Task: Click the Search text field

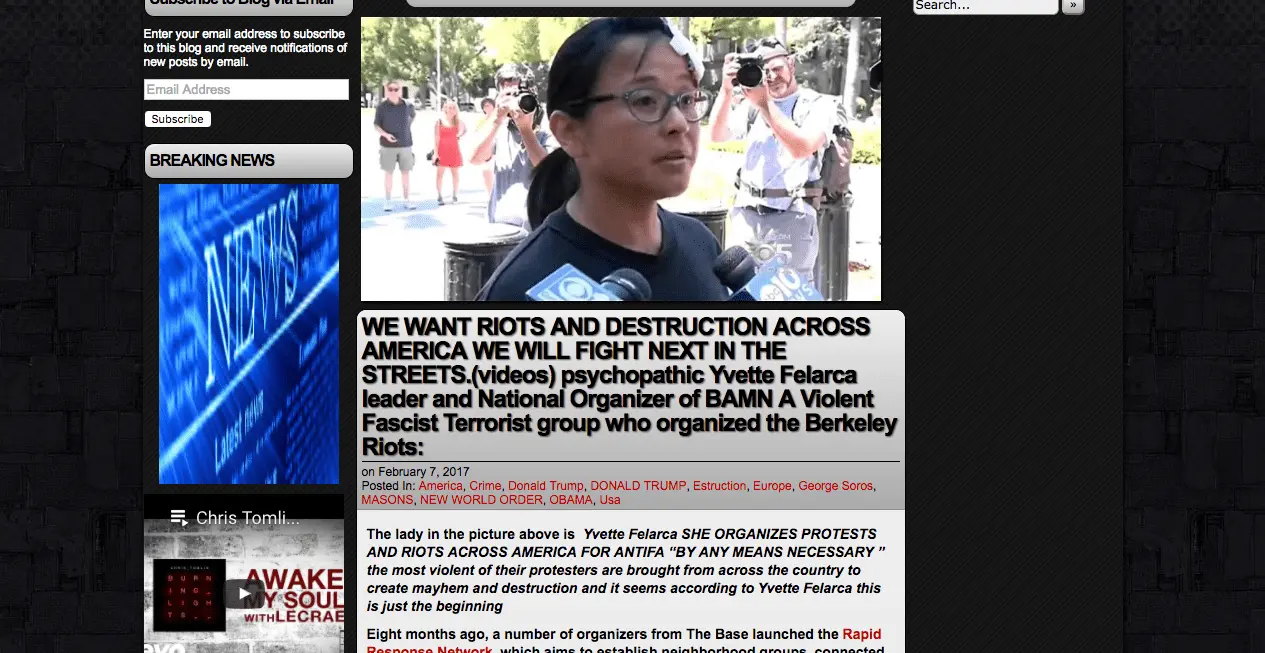Action: (984, 6)
